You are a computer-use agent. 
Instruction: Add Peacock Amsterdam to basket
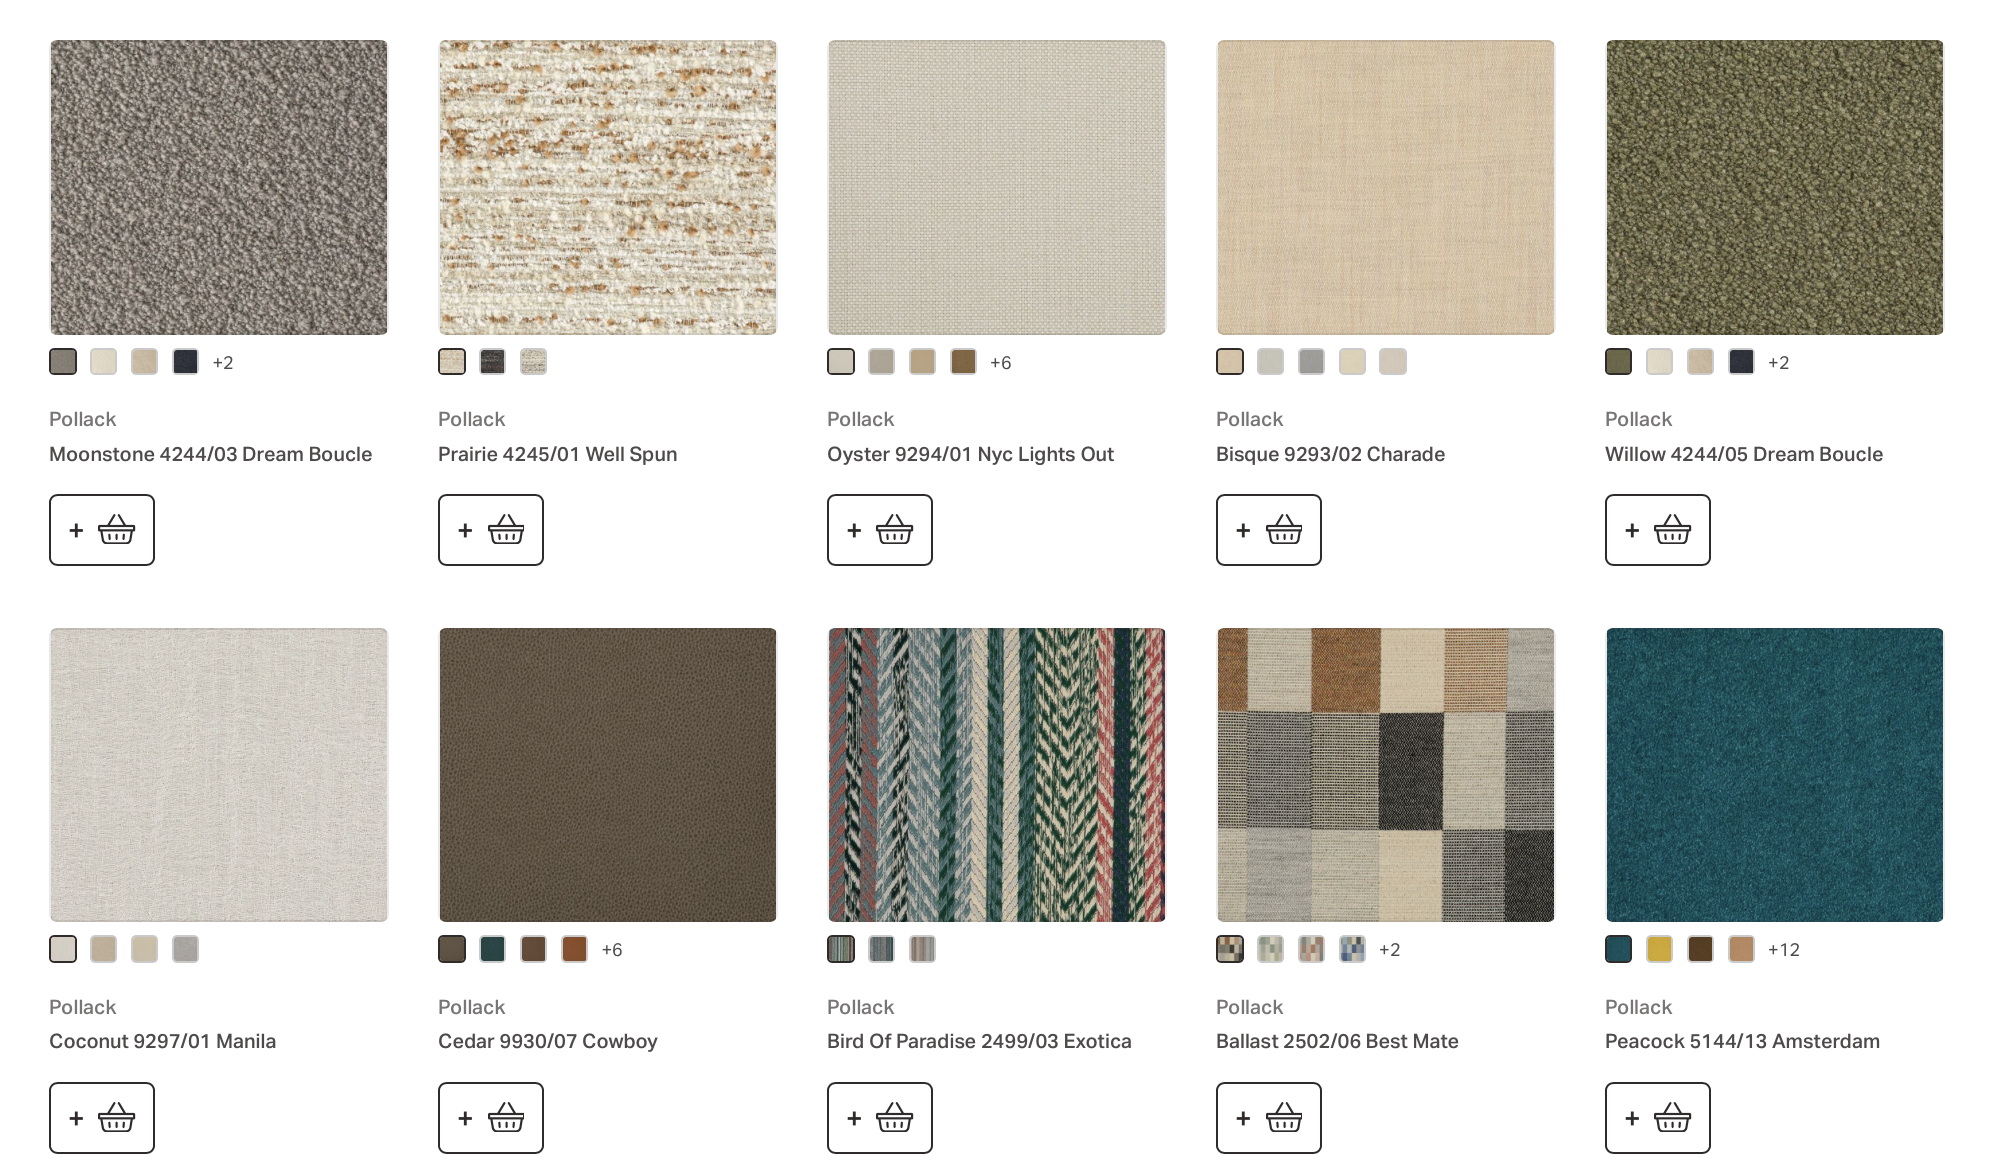point(1658,1118)
